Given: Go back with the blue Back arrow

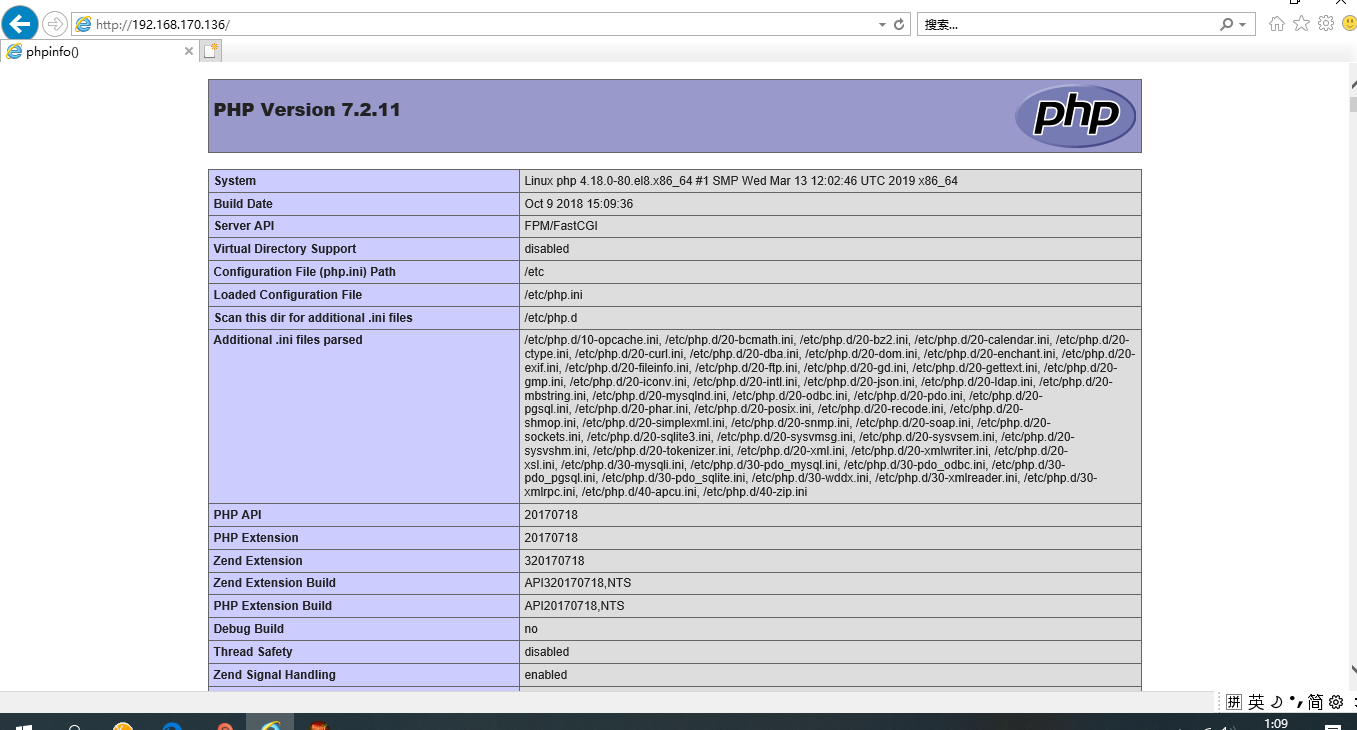Looking at the screenshot, I should [20, 23].
